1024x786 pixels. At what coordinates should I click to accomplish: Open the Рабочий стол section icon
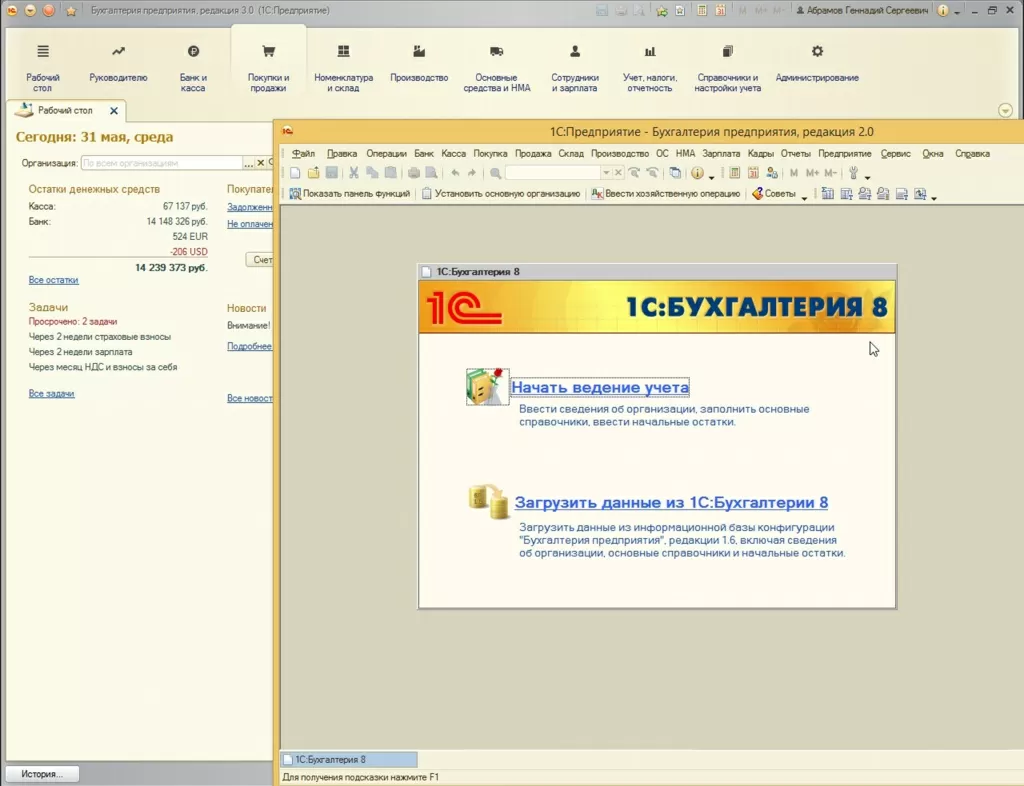click(x=42, y=52)
